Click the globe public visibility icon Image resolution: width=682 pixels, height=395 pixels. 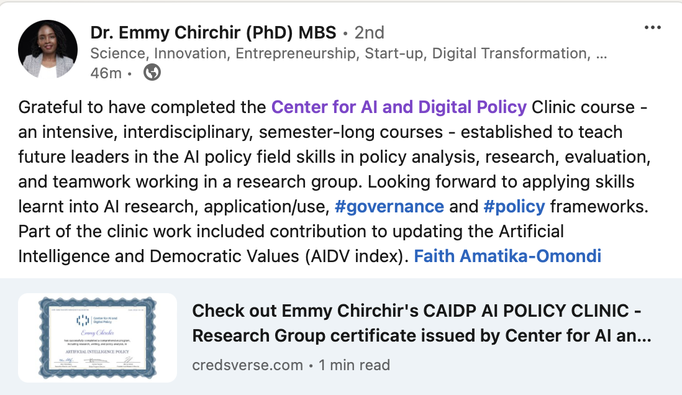pyautogui.click(x=152, y=72)
